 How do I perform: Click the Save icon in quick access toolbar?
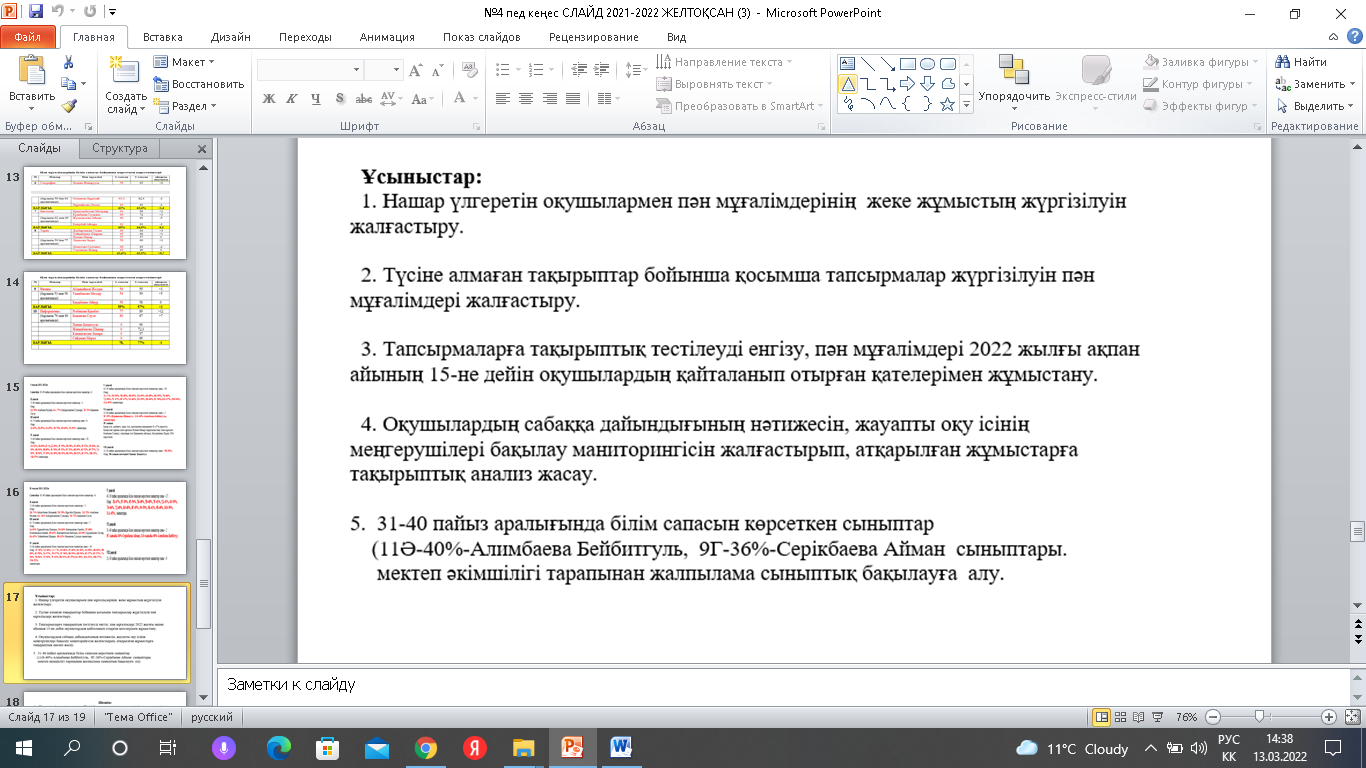click(x=36, y=13)
